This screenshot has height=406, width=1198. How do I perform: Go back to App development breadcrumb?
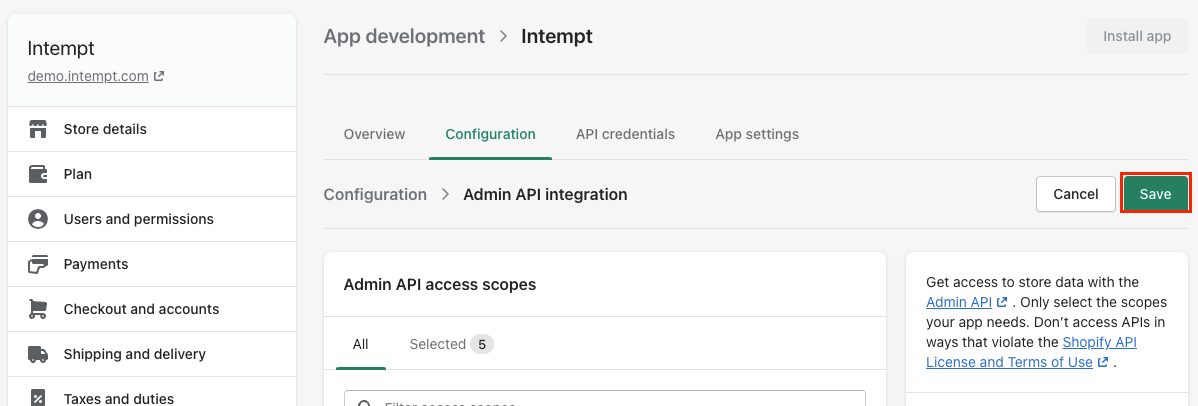(x=404, y=36)
